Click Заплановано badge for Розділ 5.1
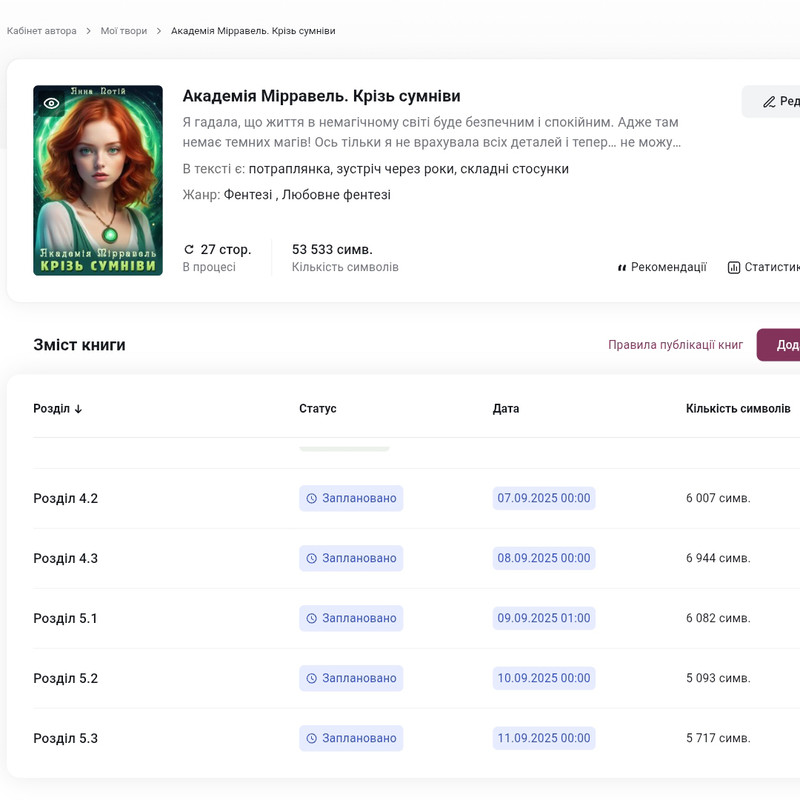 pyautogui.click(x=351, y=618)
